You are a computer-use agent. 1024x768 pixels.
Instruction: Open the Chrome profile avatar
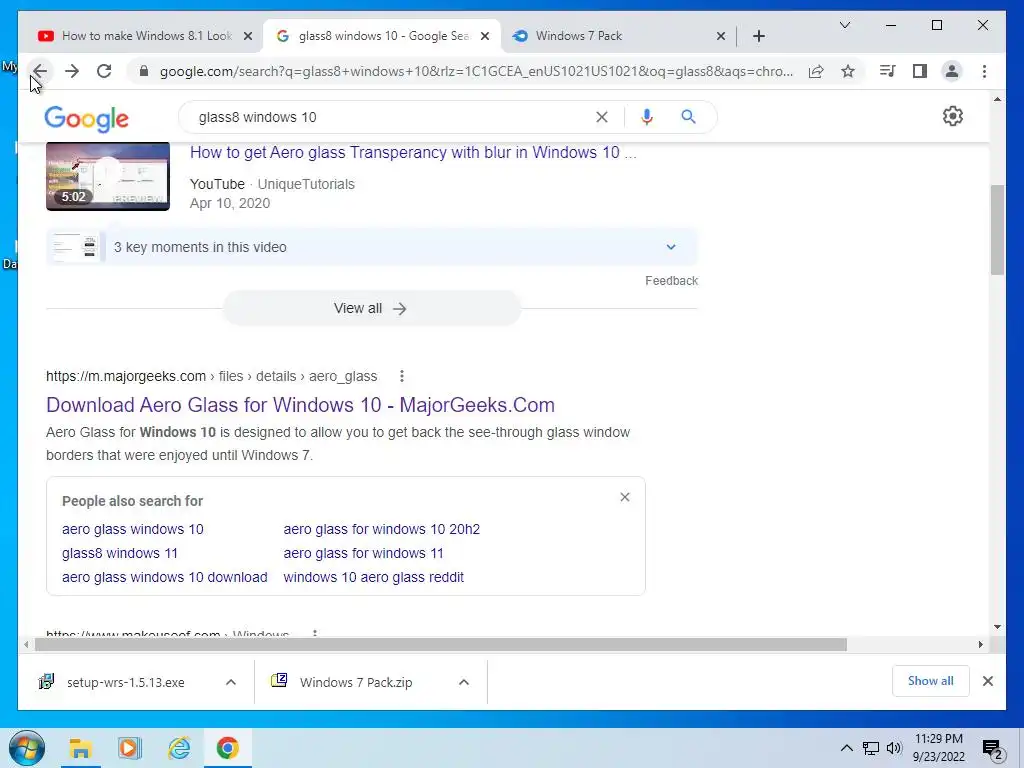point(952,71)
